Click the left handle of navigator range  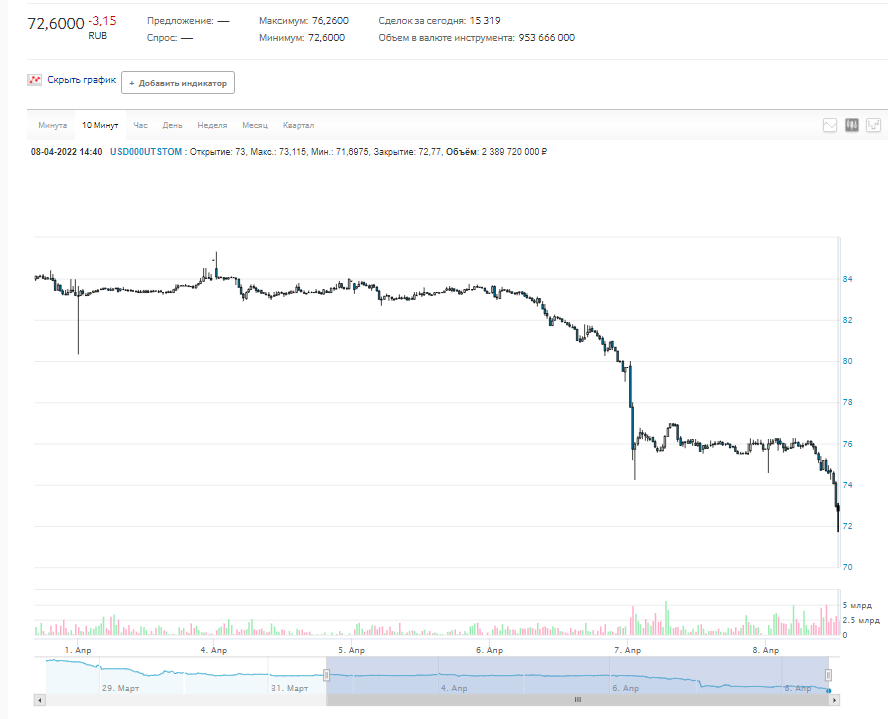[x=327, y=675]
